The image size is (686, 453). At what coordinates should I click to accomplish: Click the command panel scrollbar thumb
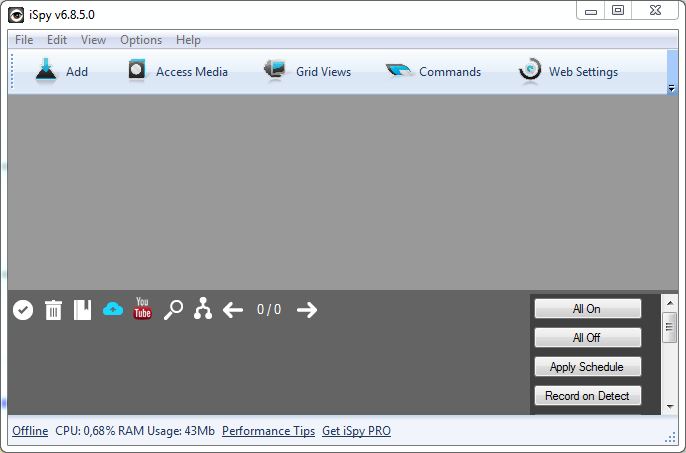pyautogui.click(x=669, y=327)
